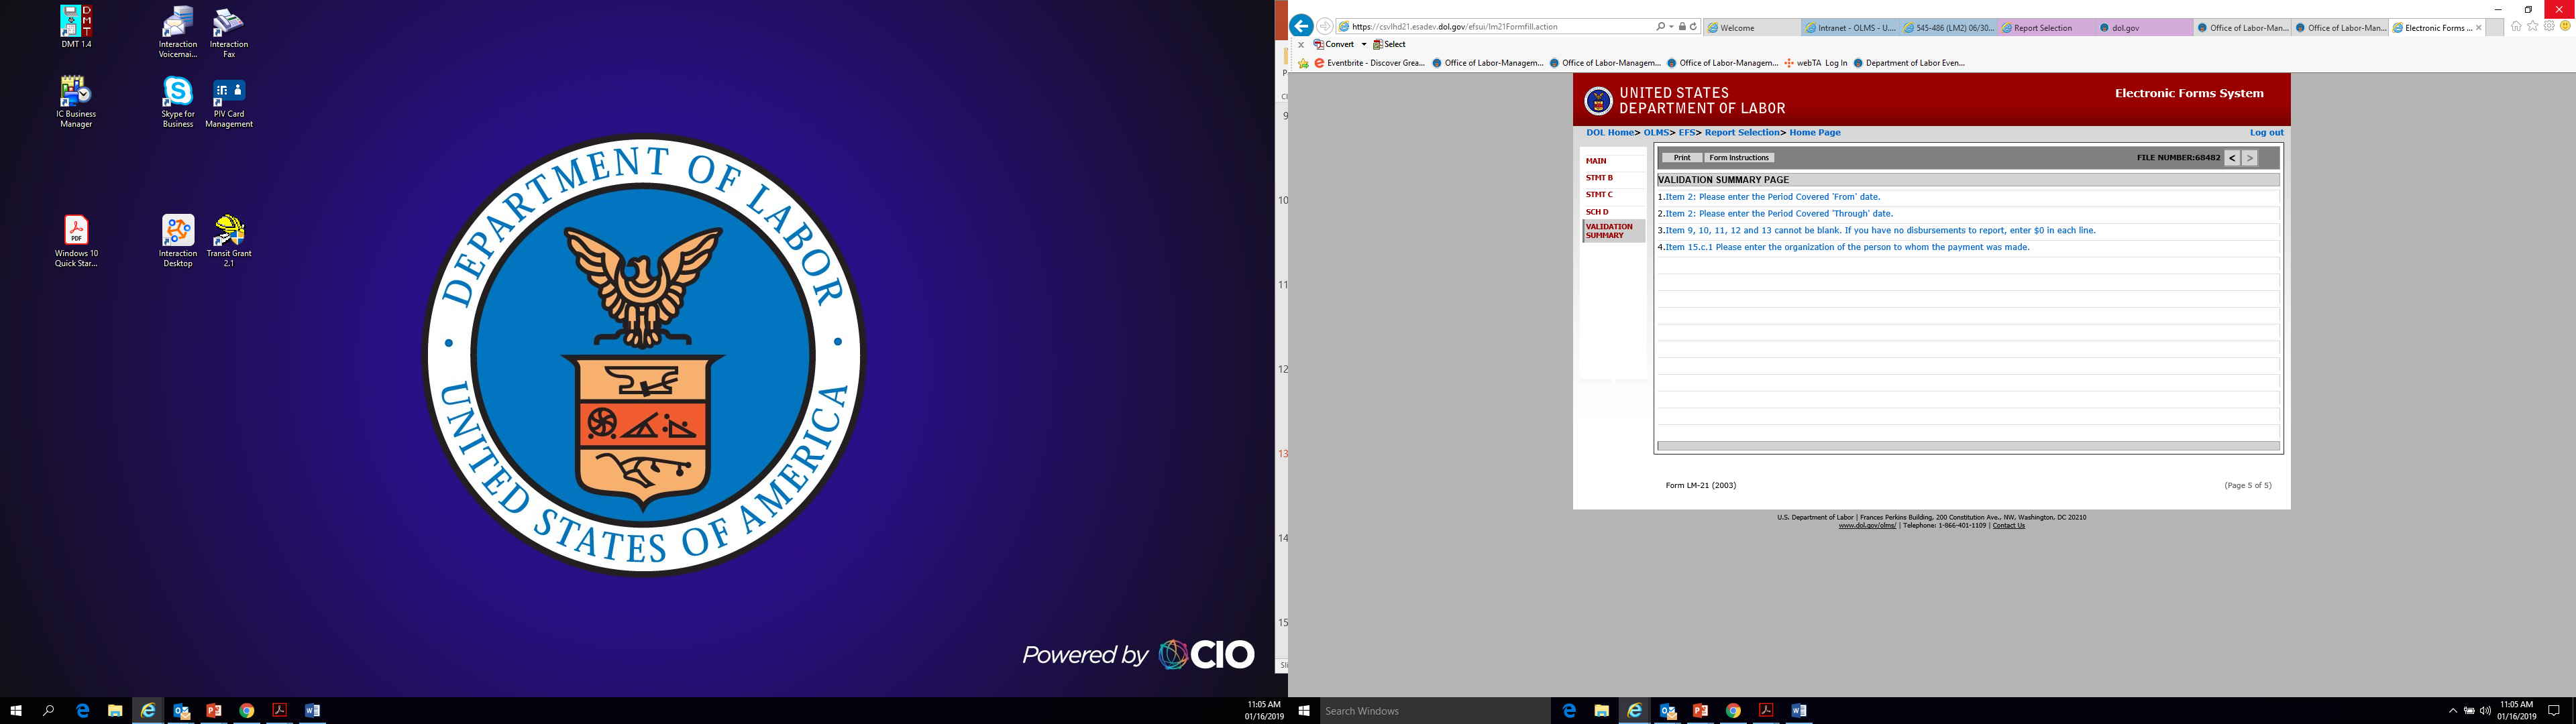Switch to the Report Selection browser tab
This screenshot has width=2576, height=724.
(x=2042, y=28)
